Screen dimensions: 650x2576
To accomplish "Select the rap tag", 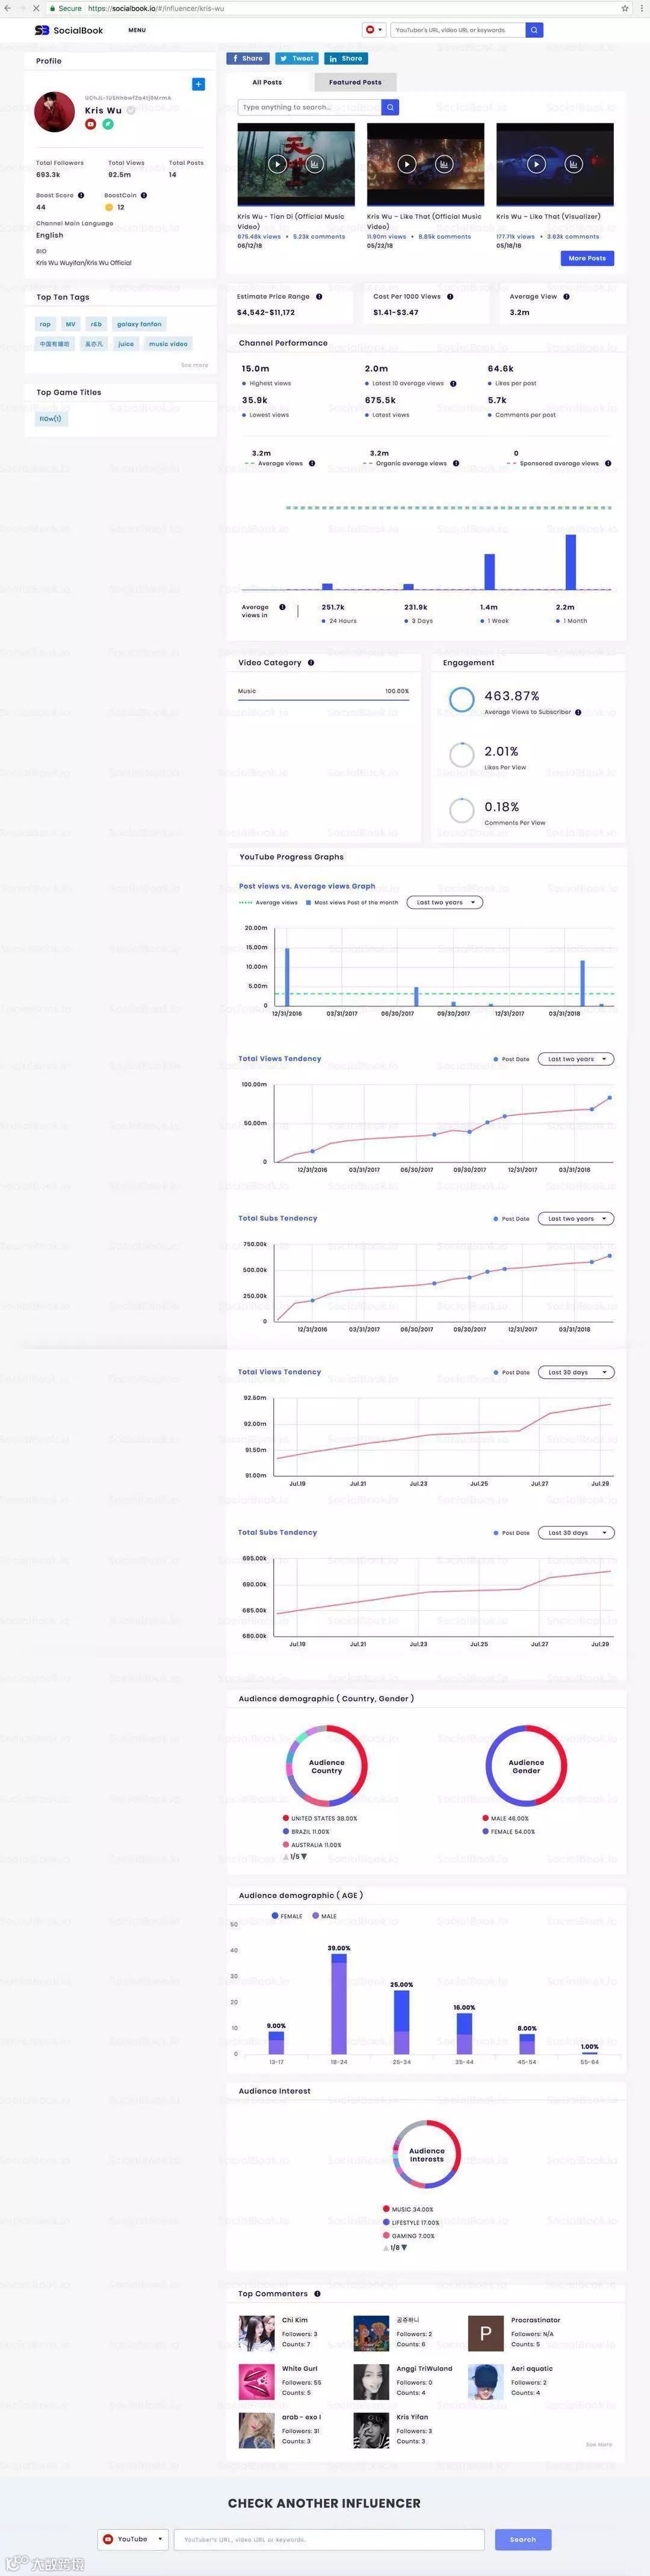I will click(45, 324).
